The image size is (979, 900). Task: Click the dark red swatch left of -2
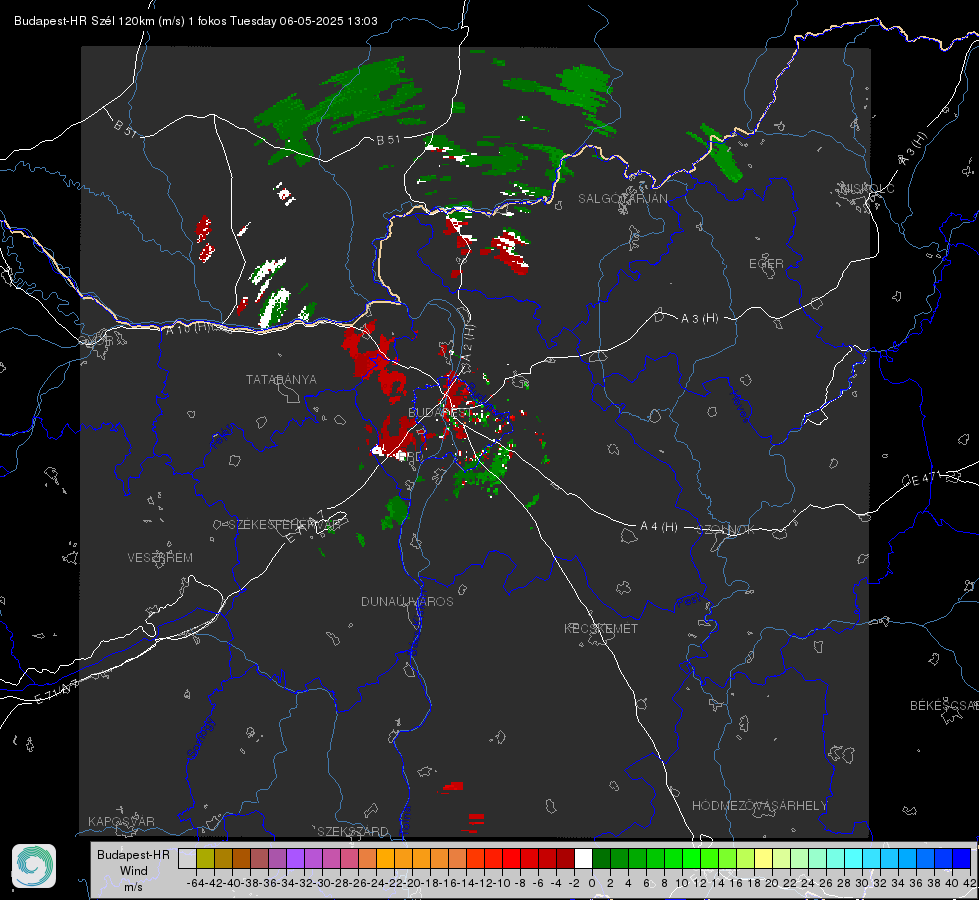coord(565,858)
